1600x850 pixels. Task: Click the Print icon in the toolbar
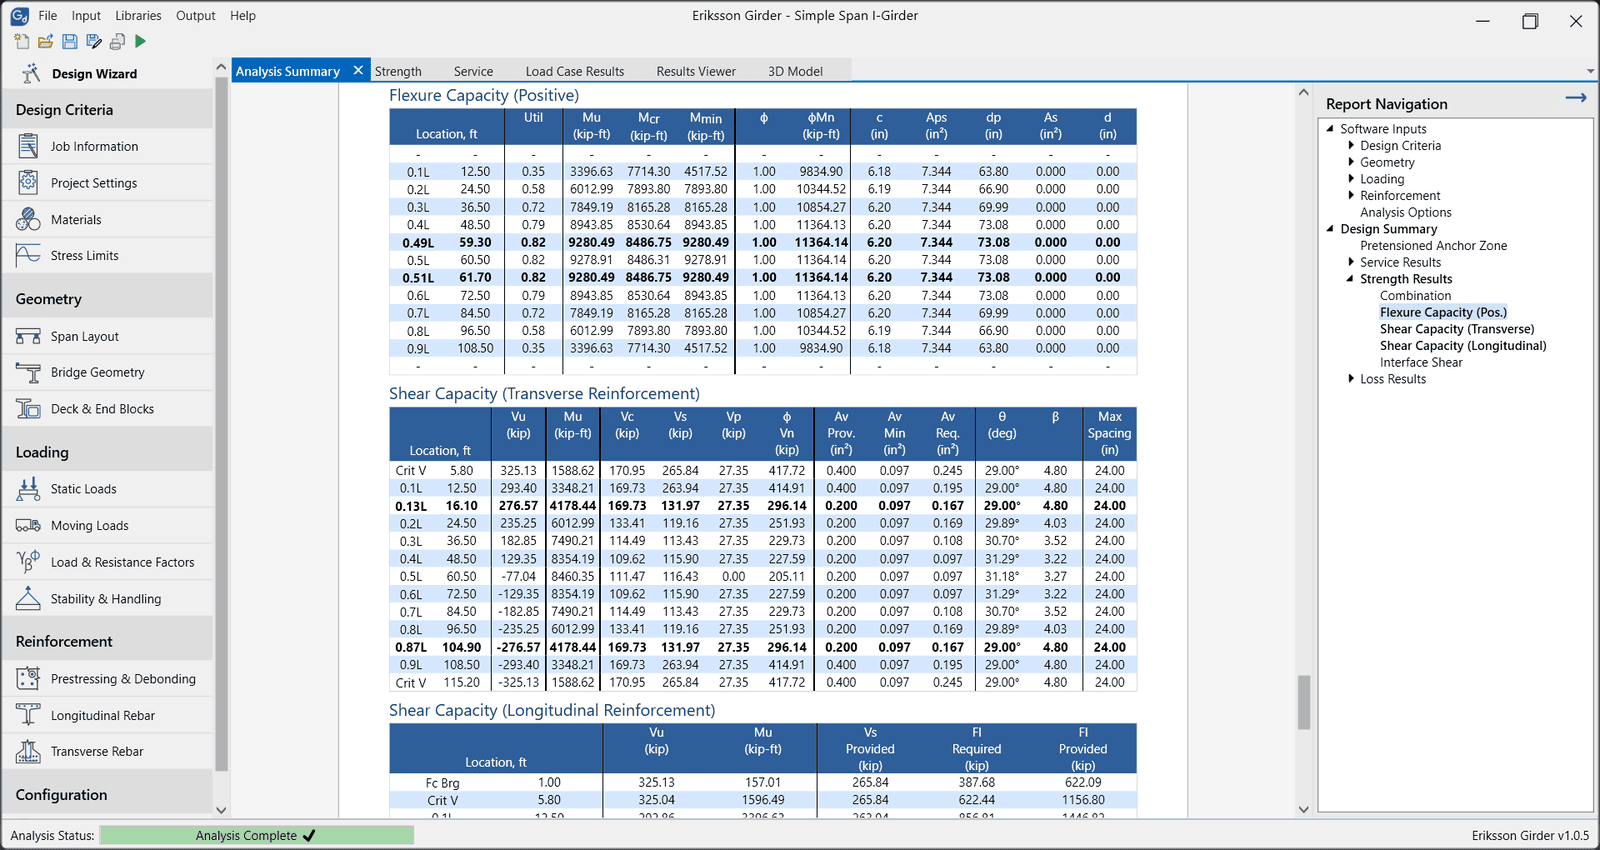pyautogui.click(x=117, y=41)
